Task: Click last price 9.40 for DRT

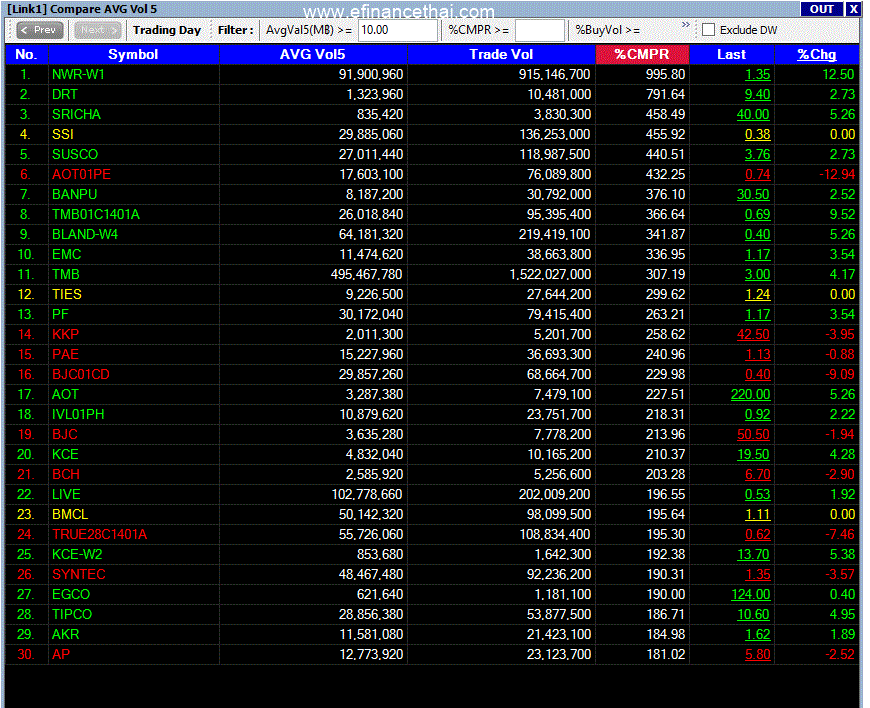Action: tap(757, 94)
